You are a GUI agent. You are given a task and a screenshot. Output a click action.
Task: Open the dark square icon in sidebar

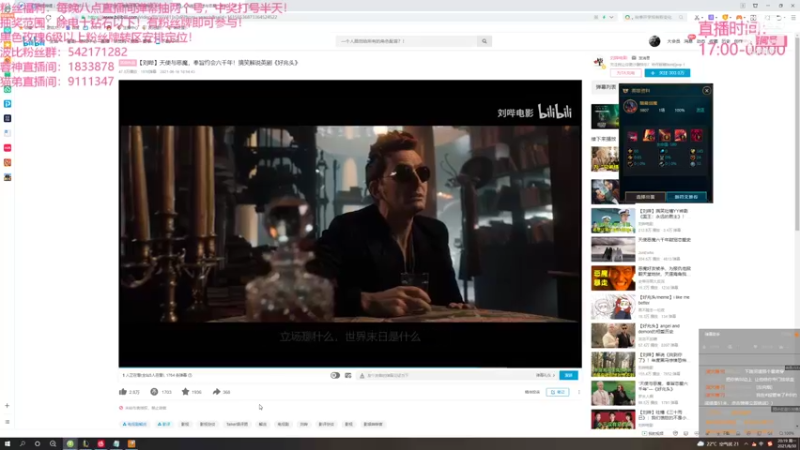(7, 118)
